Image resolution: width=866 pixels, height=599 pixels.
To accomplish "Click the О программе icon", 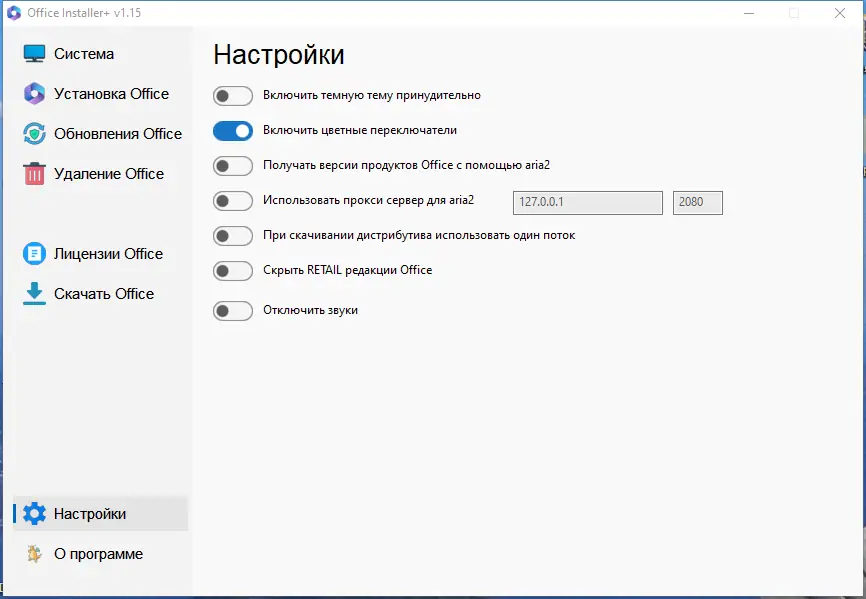I will pyautogui.click(x=34, y=554).
